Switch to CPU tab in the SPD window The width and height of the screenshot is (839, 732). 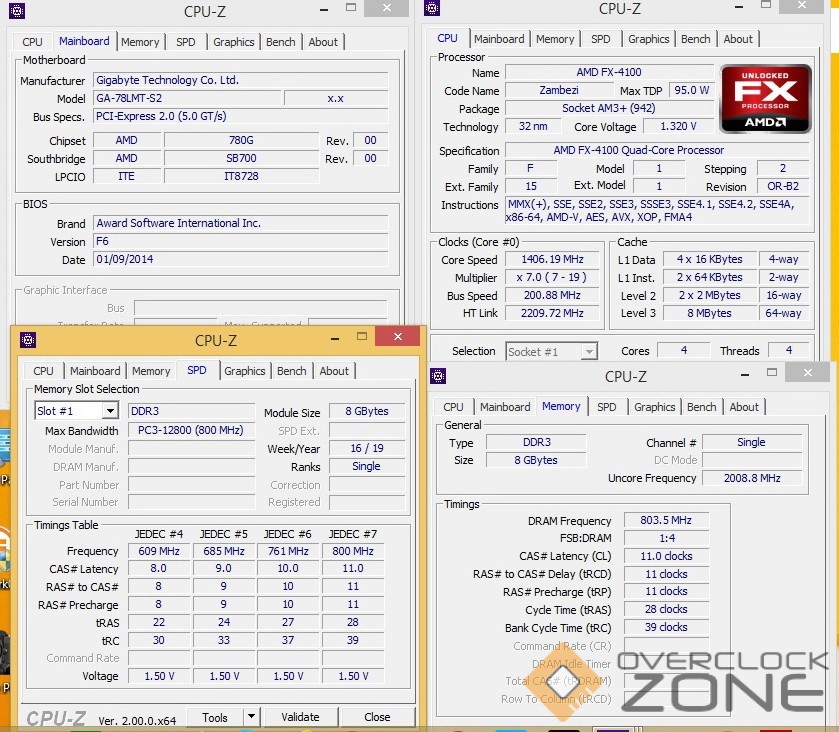(43, 371)
